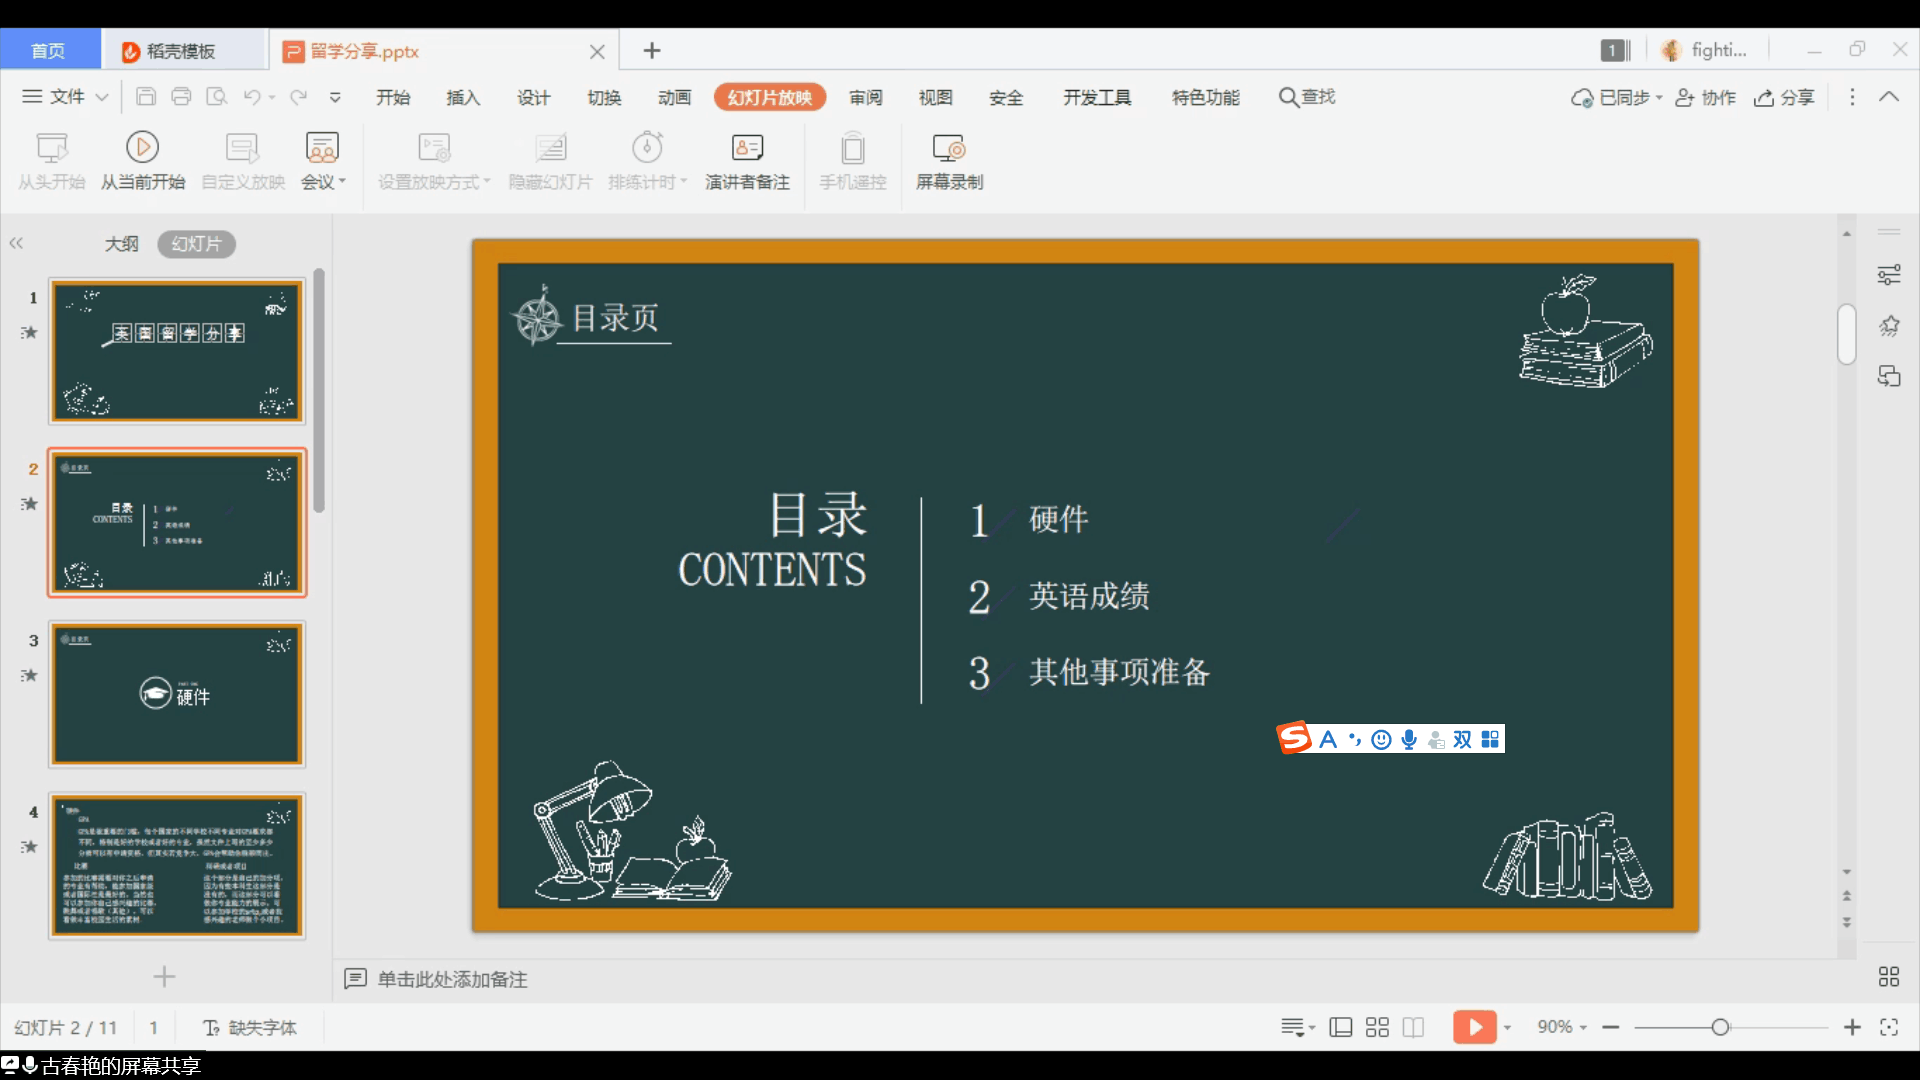This screenshot has width=1920, height=1080.
Task: Click the print icon in quick toolbar
Action: tap(181, 97)
